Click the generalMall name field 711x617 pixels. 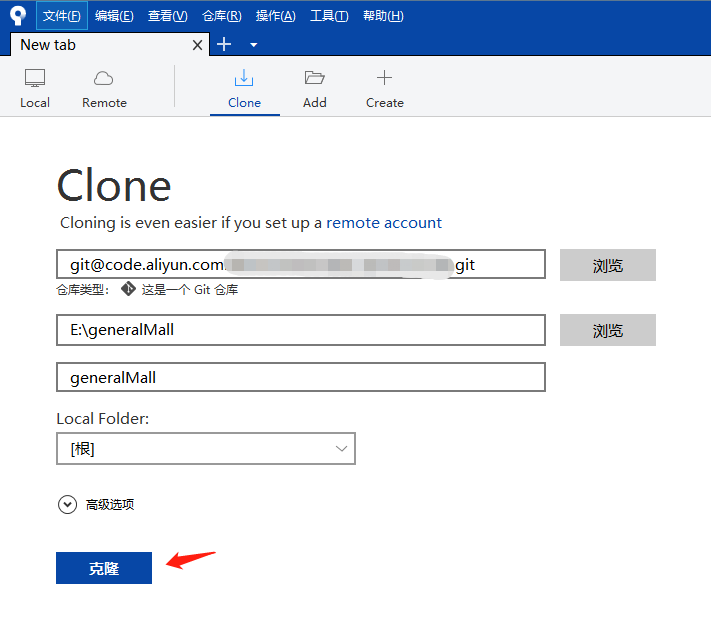[x=301, y=377]
